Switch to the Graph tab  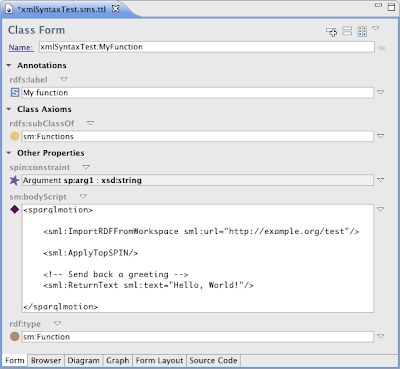tap(118, 361)
